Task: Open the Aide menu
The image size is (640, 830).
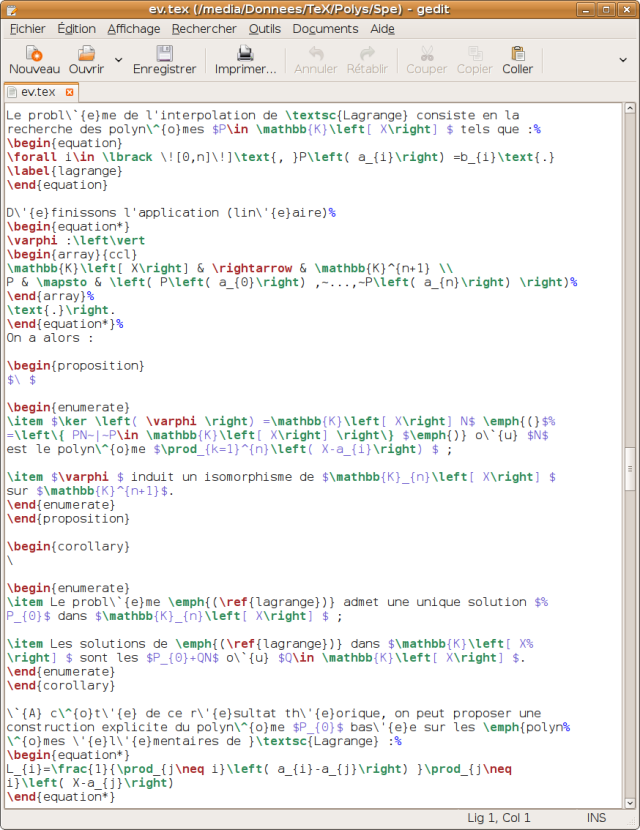Action: coord(382,29)
